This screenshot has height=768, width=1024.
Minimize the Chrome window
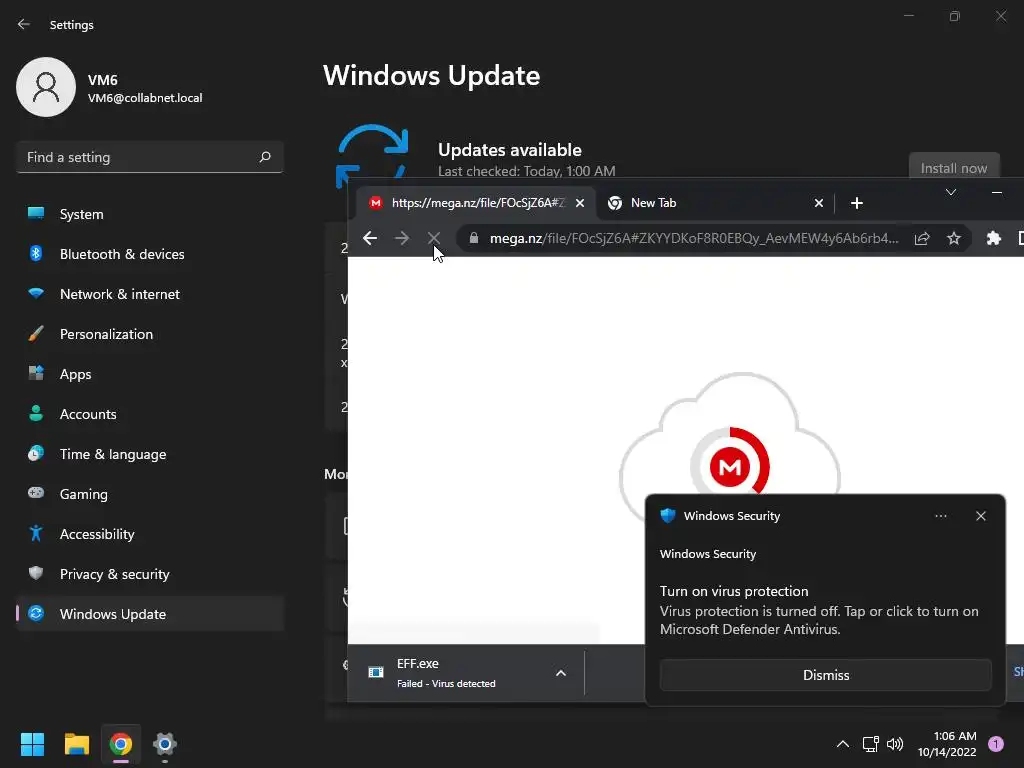tap(997, 192)
